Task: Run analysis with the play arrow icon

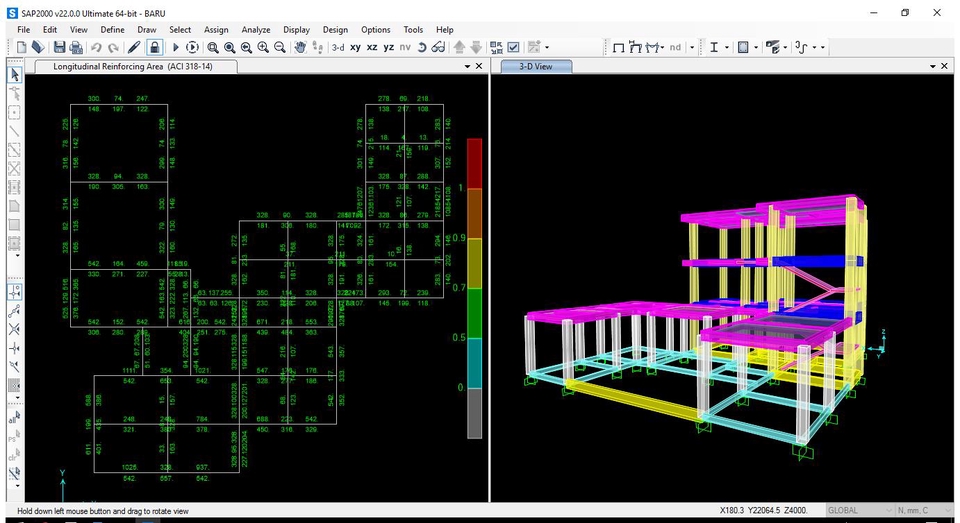Action: [175, 47]
